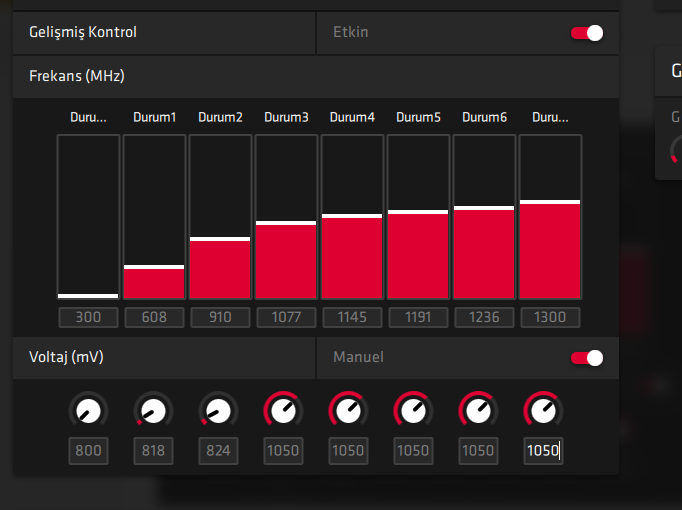Click the voltage knob under Durum6 column
682x510 pixels.
pyautogui.click(x=478, y=410)
